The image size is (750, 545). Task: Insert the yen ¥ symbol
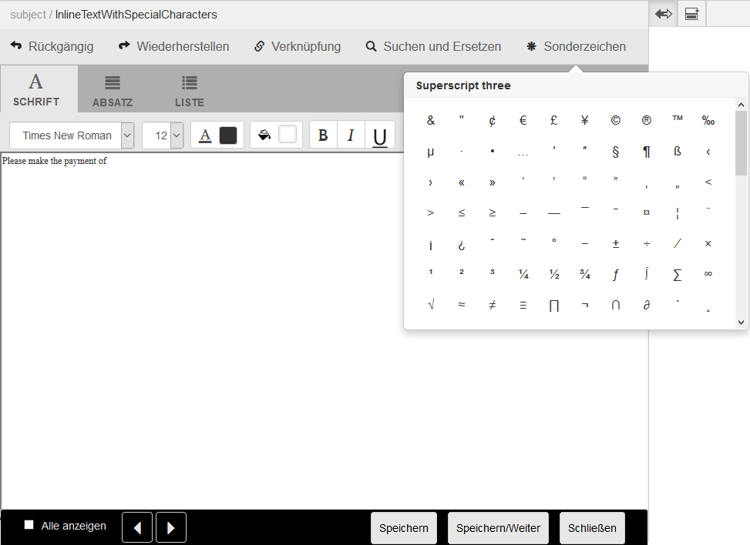coord(585,121)
